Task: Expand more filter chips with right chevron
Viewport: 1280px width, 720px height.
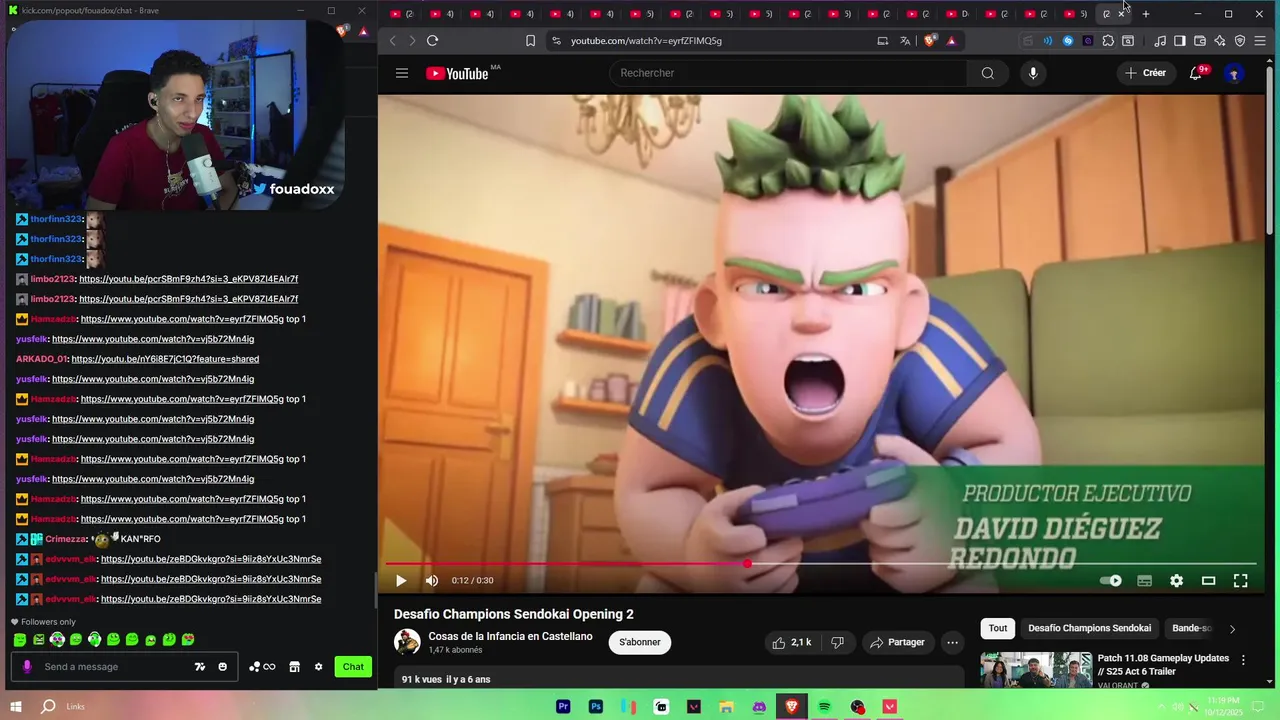Action: pos(1232,629)
